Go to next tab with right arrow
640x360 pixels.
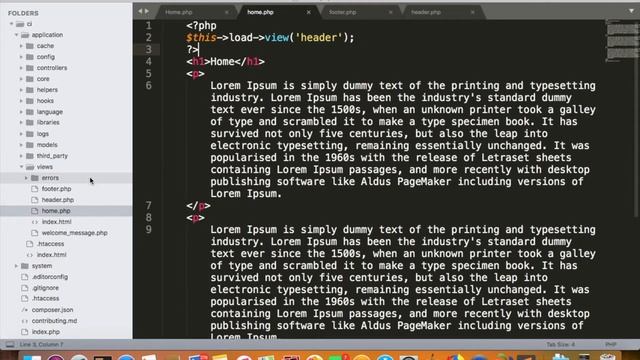pyautogui.click(x=147, y=11)
